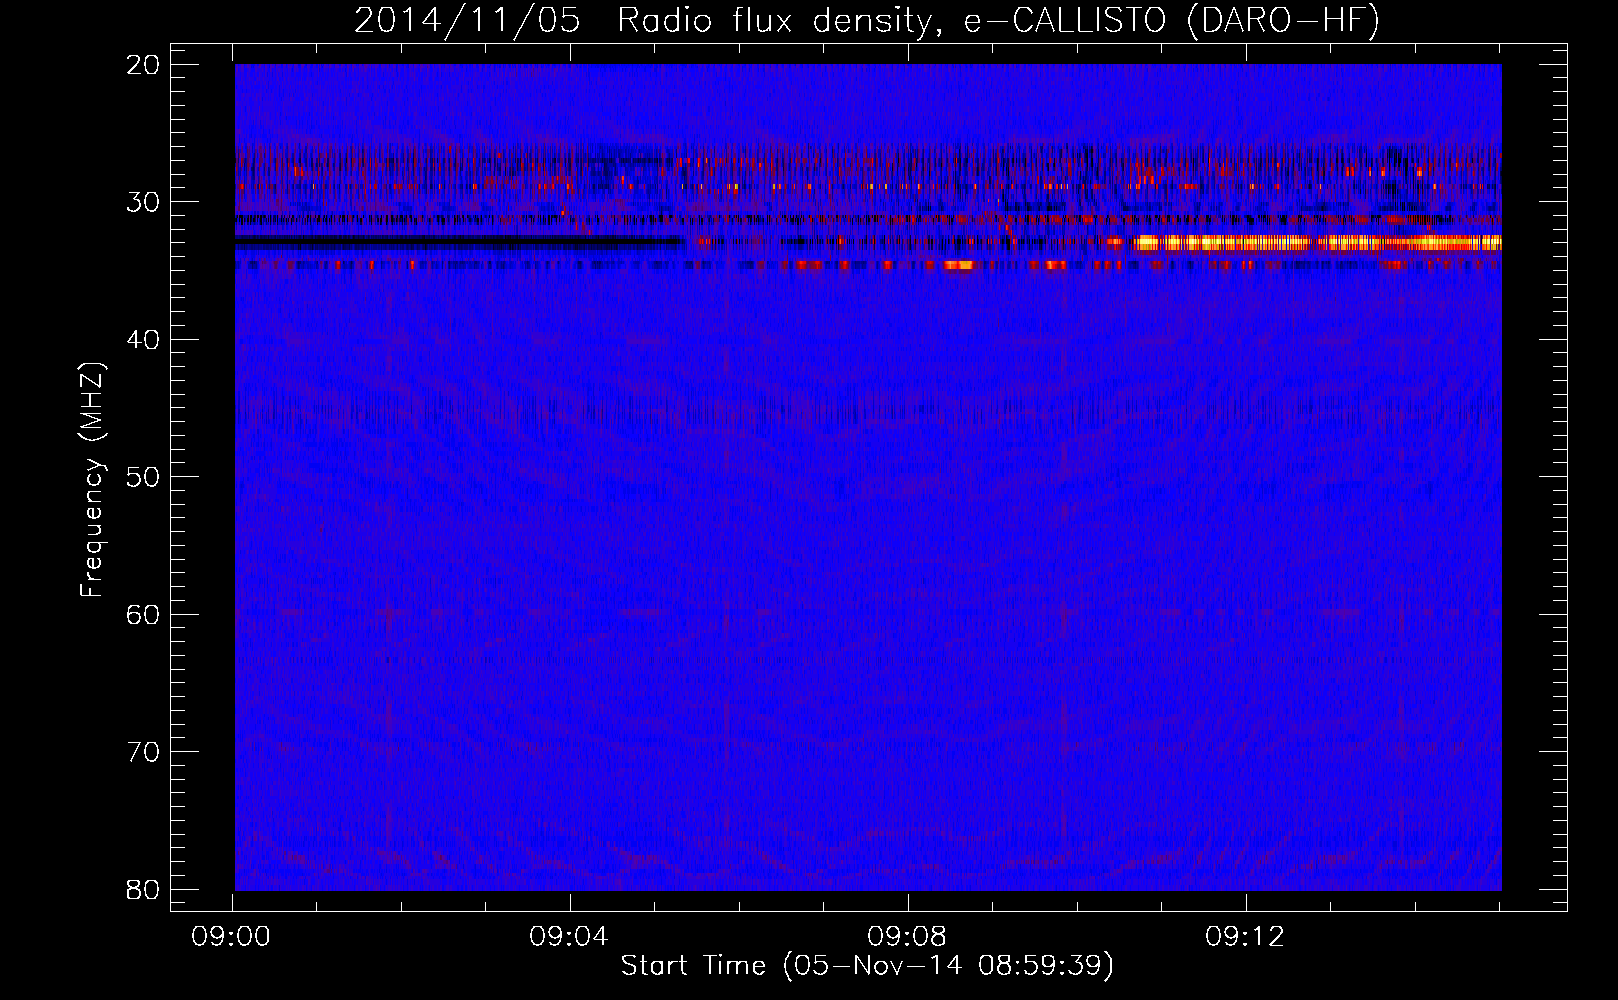Click the "Frequency (MHZ)" axis label
Viewport: 1618px width, 1000px height.
[92, 480]
